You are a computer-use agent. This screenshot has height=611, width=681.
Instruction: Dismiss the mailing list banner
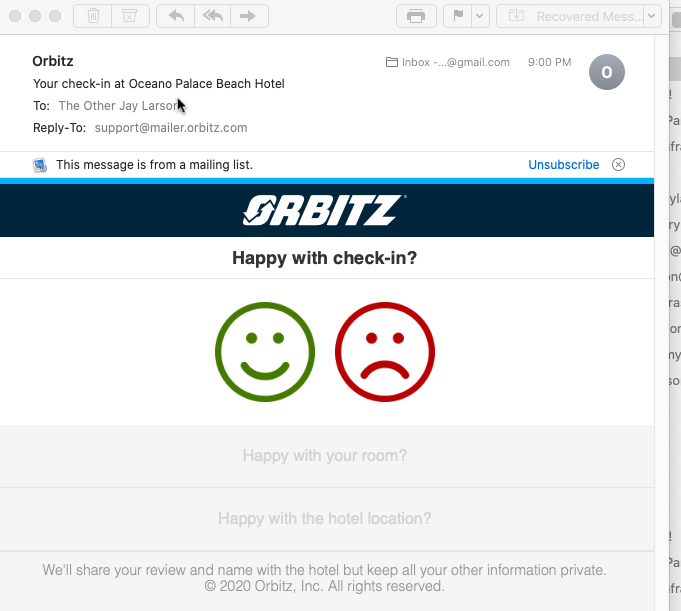(x=618, y=165)
